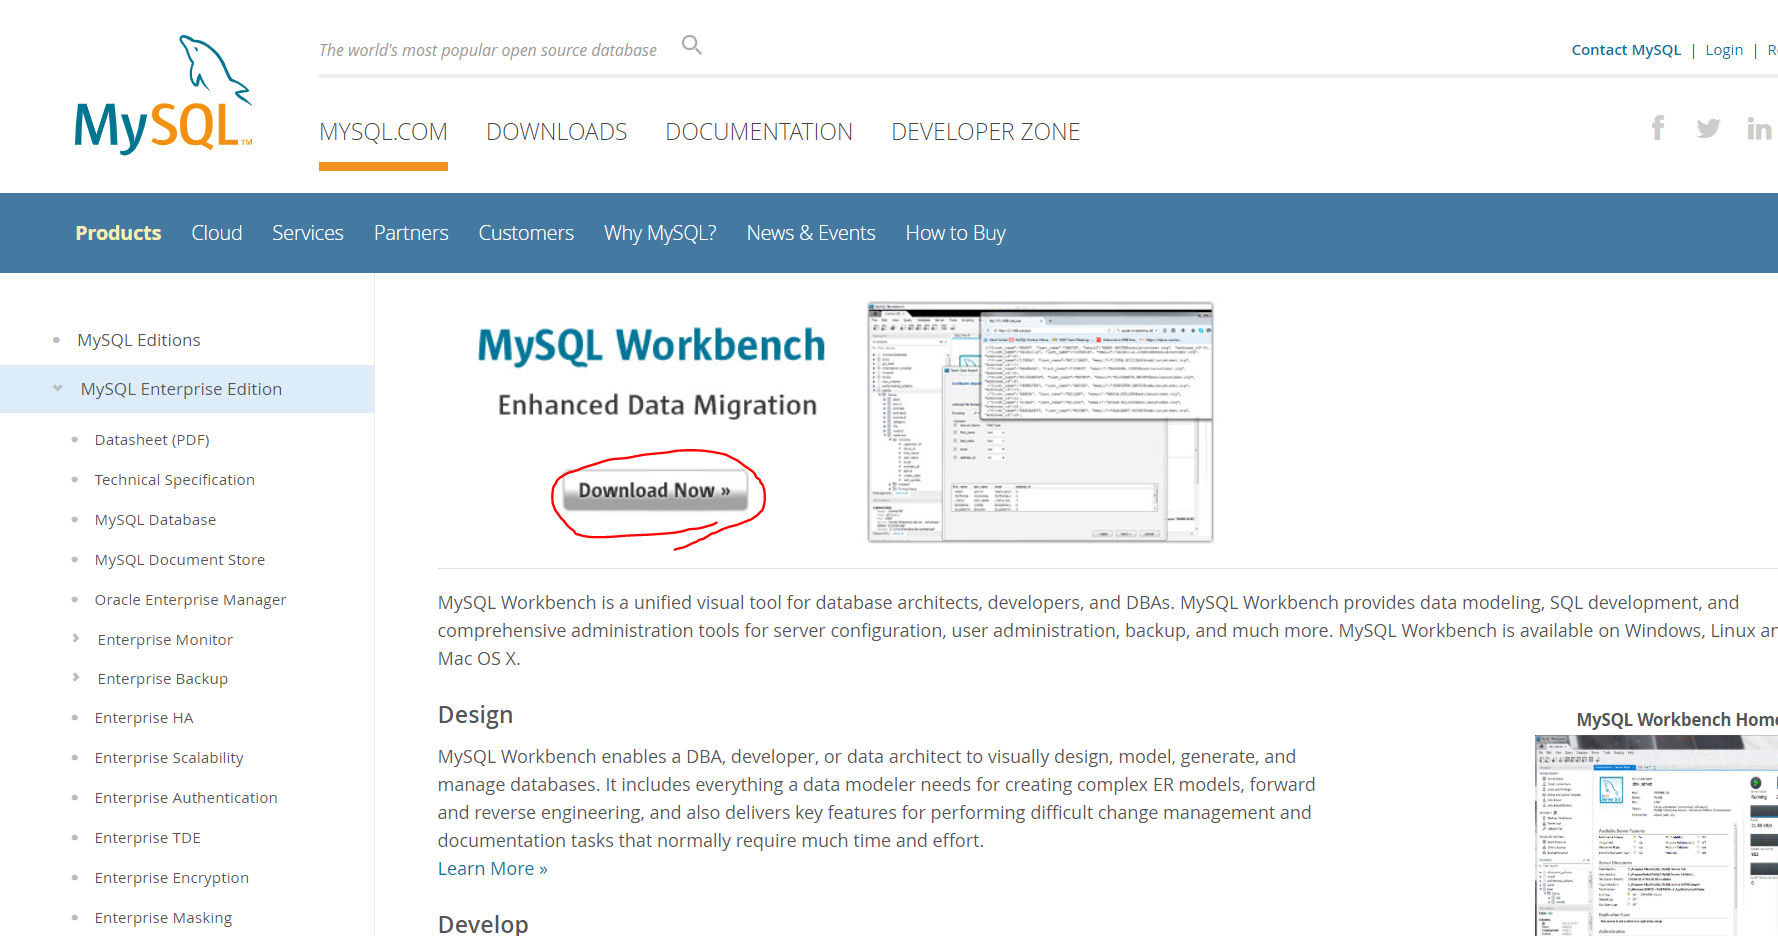Click the Design section heading
The height and width of the screenshot is (936, 1778).
click(475, 715)
